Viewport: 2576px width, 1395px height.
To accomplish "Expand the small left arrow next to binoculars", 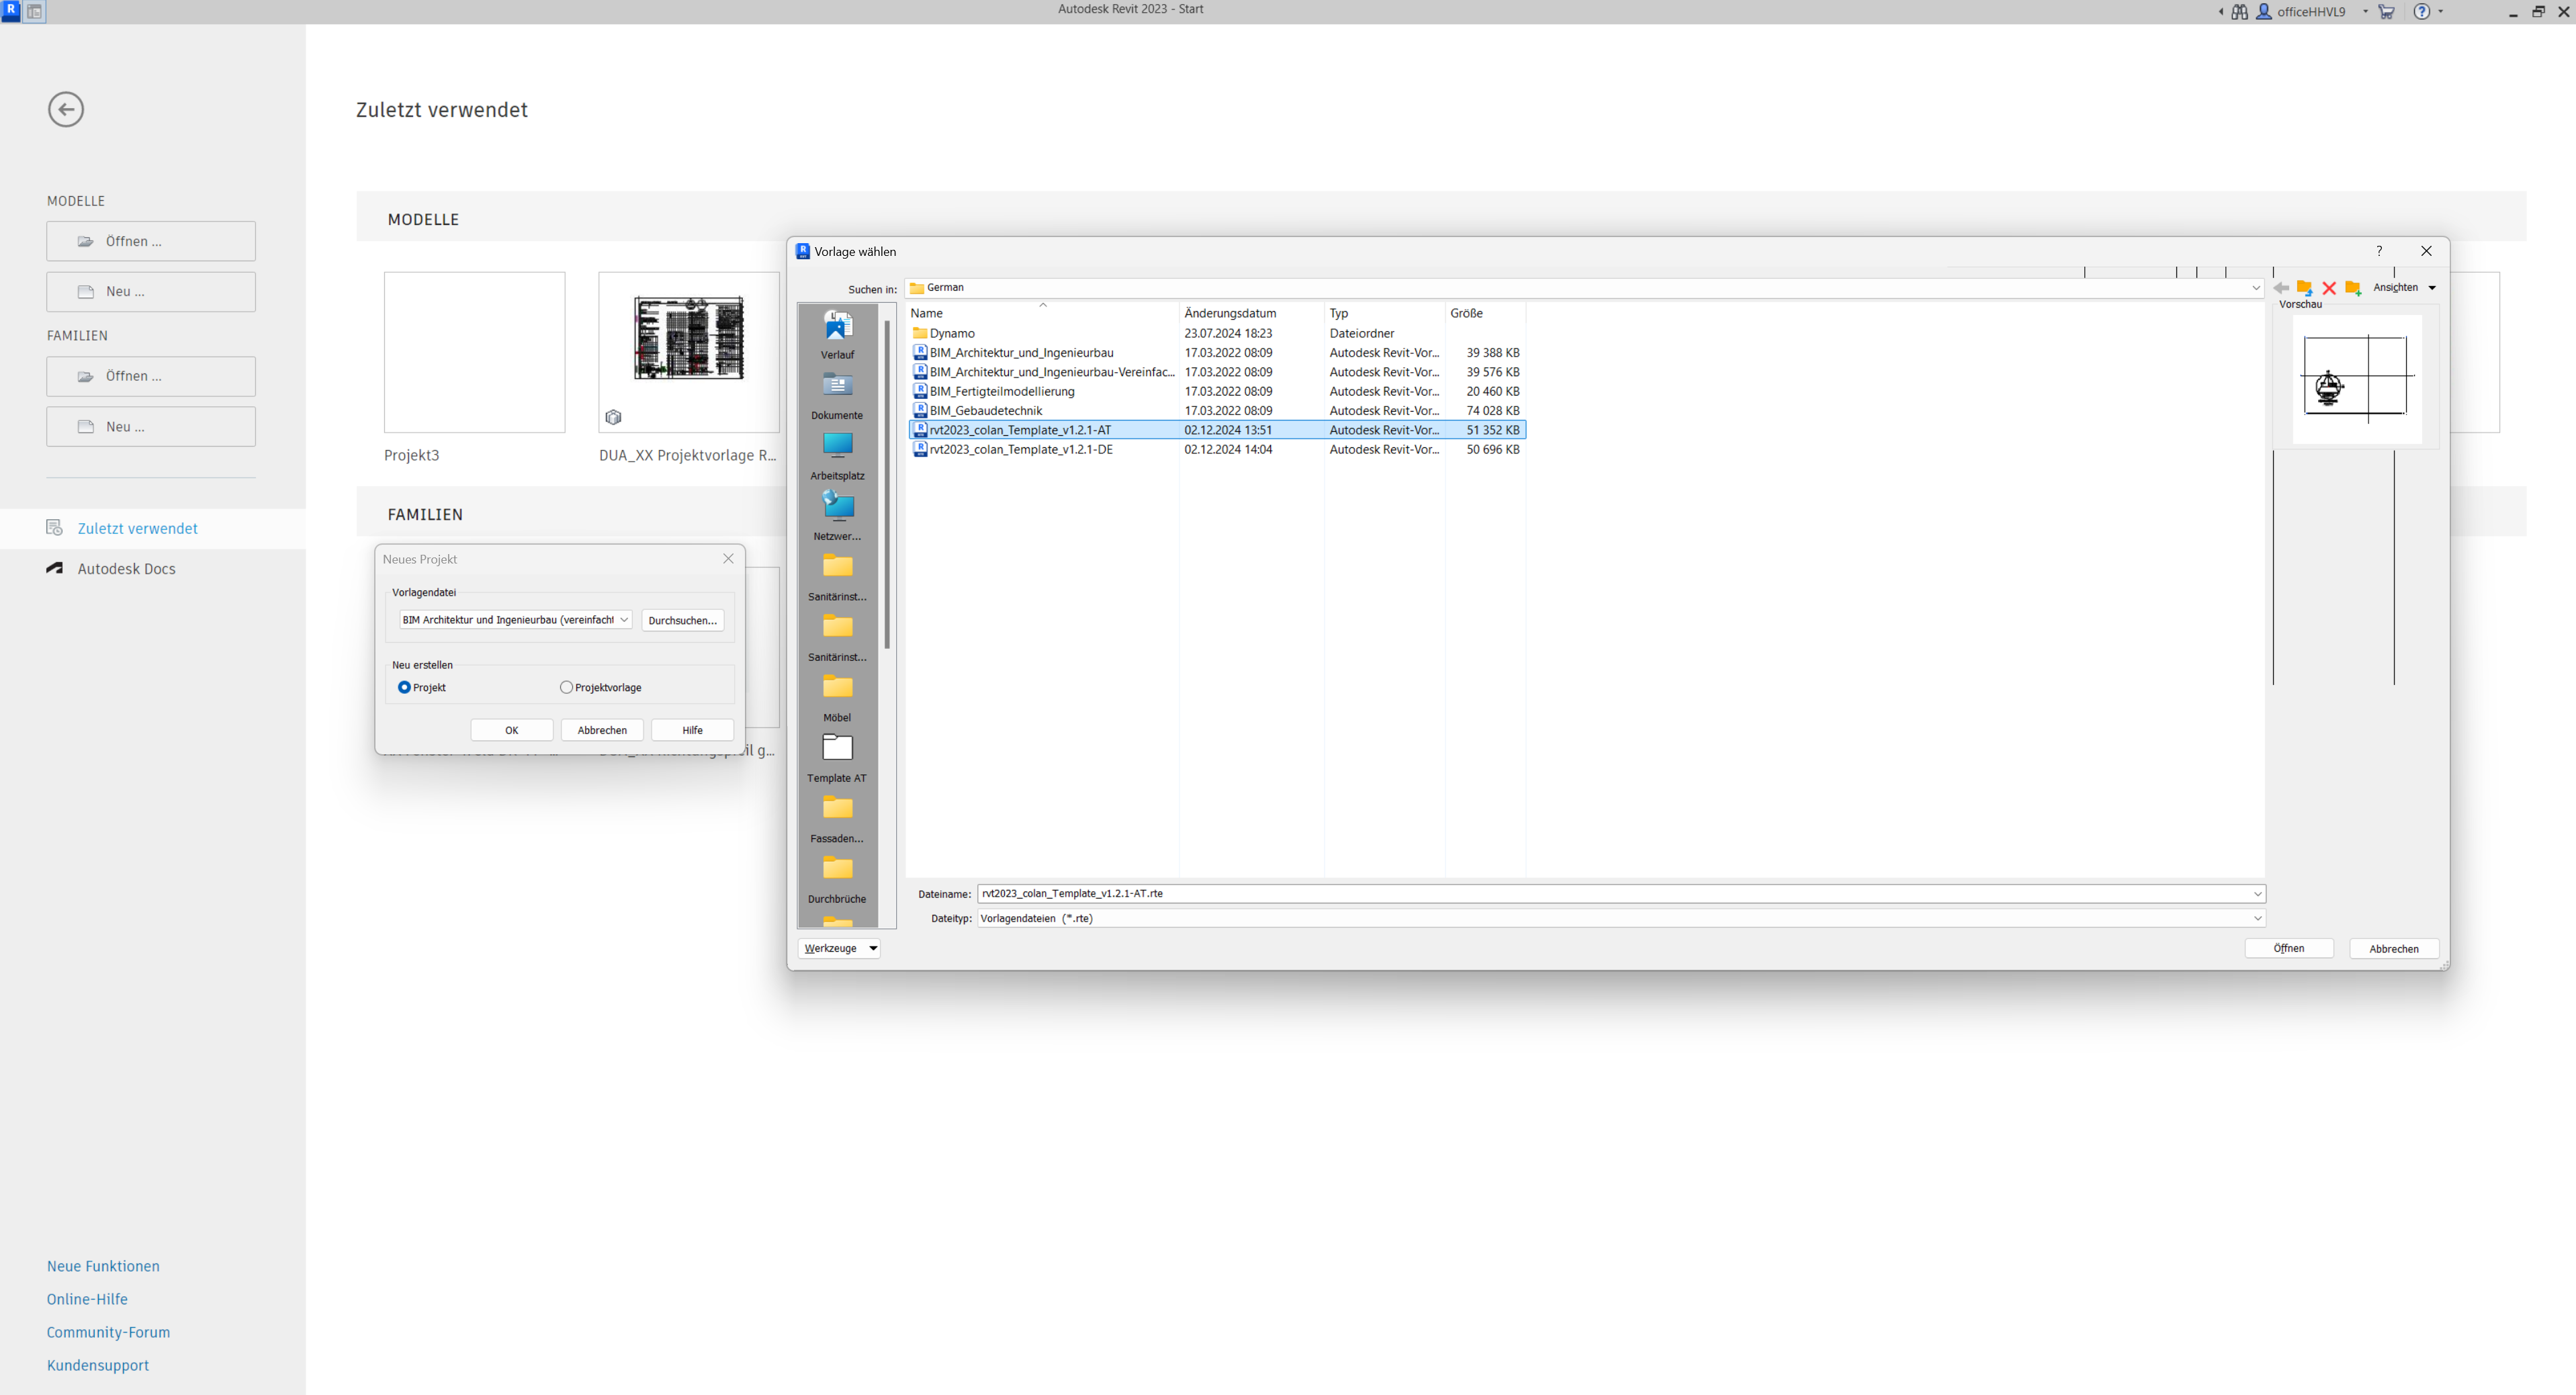I will coord(2221,12).
